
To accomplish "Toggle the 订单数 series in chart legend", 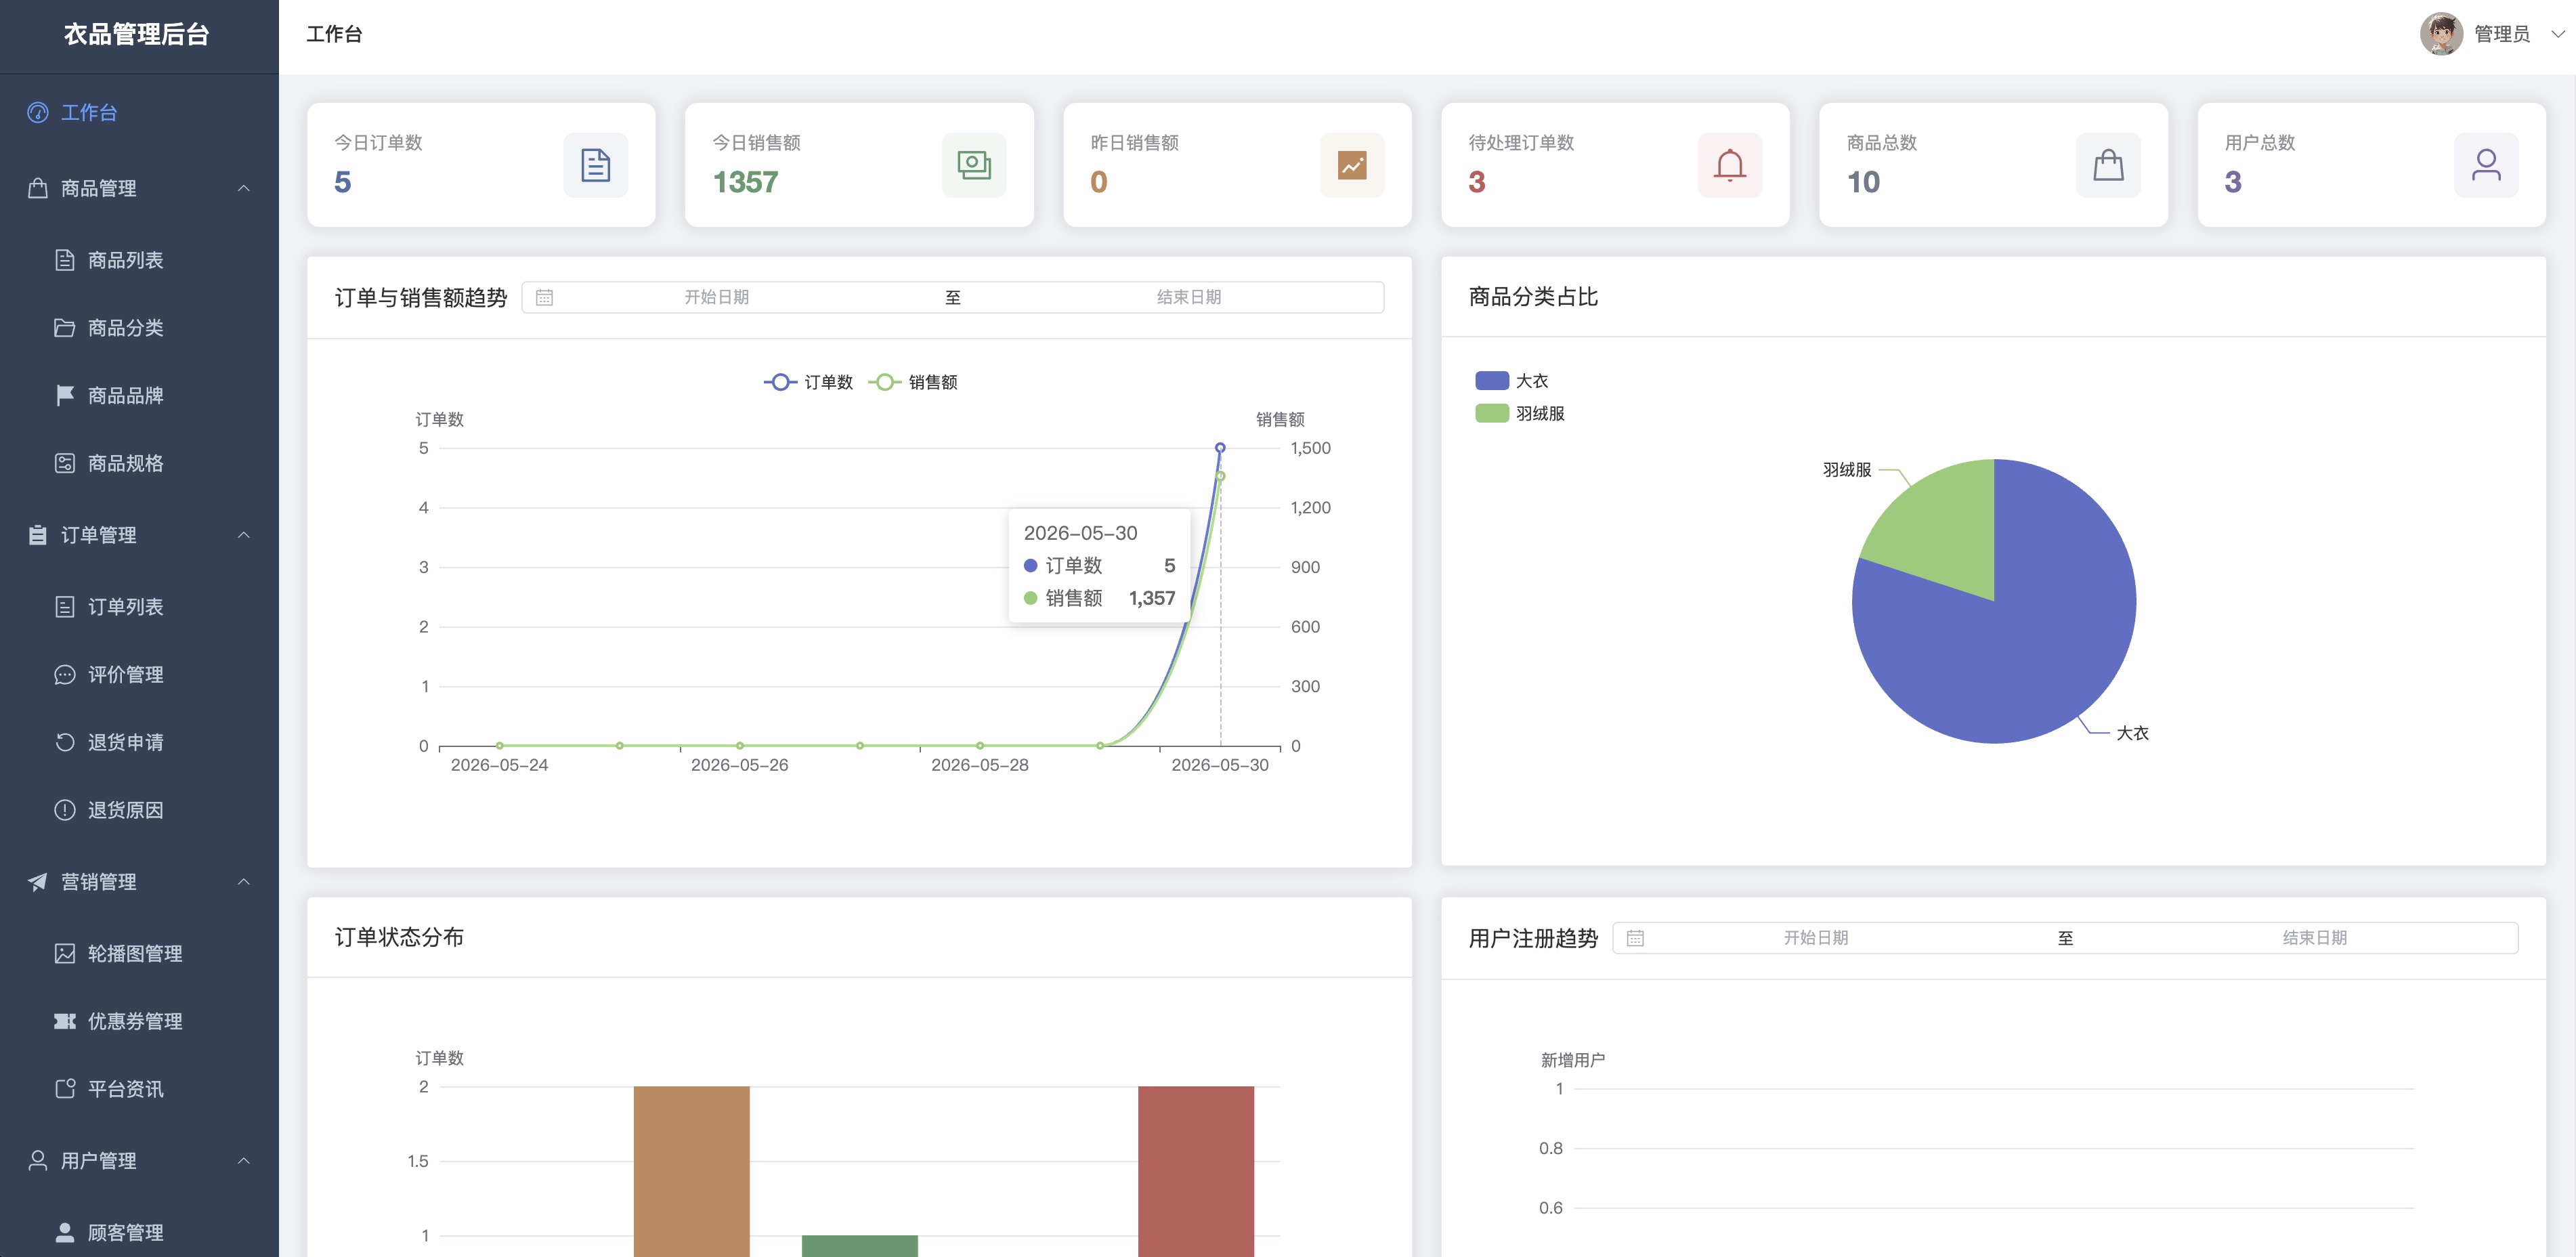I will click(808, 383).
